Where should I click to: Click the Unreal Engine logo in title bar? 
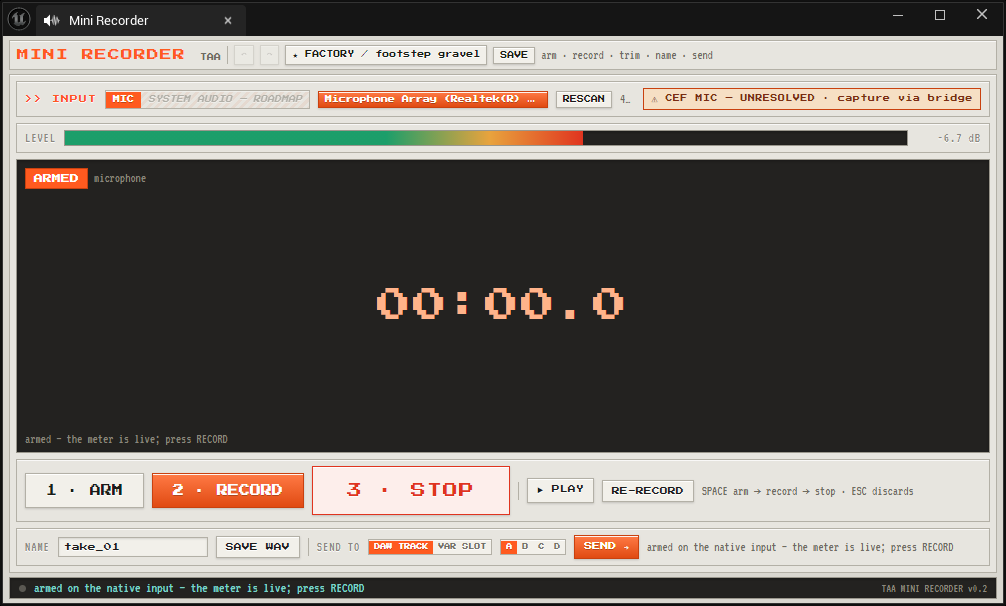point(19,19)
